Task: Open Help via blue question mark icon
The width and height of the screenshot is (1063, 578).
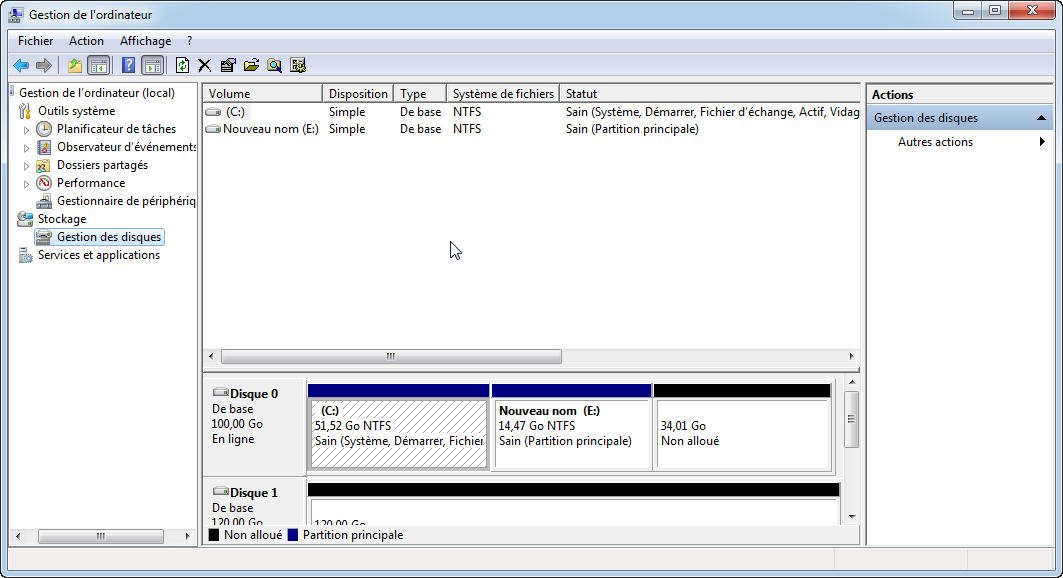Action: pos(128,65)
